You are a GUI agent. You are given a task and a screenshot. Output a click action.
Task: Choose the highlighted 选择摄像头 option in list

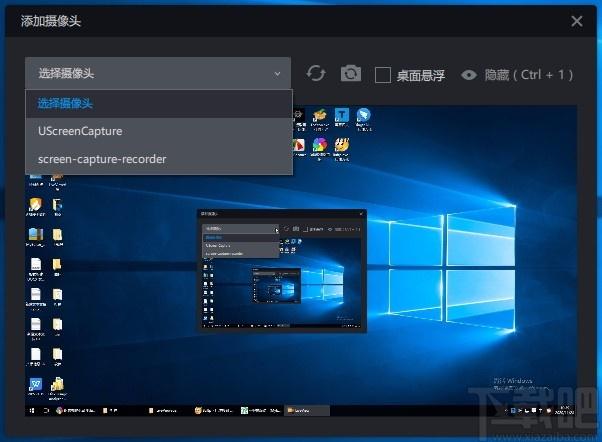tap(159, 103)
